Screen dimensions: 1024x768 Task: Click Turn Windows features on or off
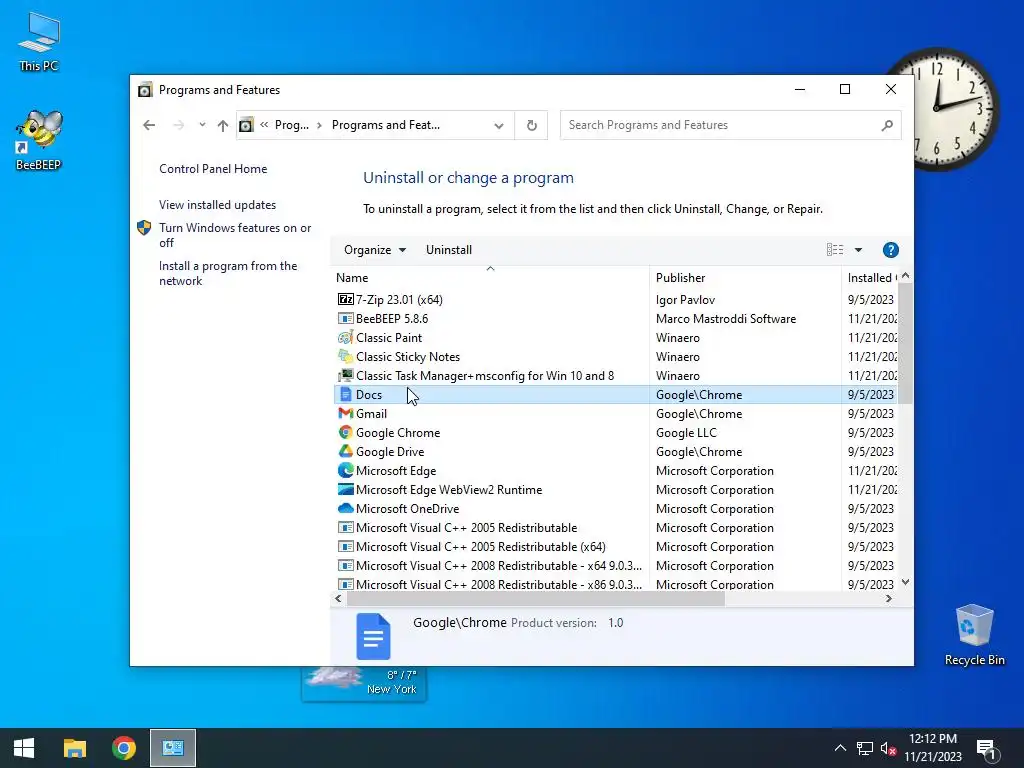pyautogui.click(x=235, y=235)
